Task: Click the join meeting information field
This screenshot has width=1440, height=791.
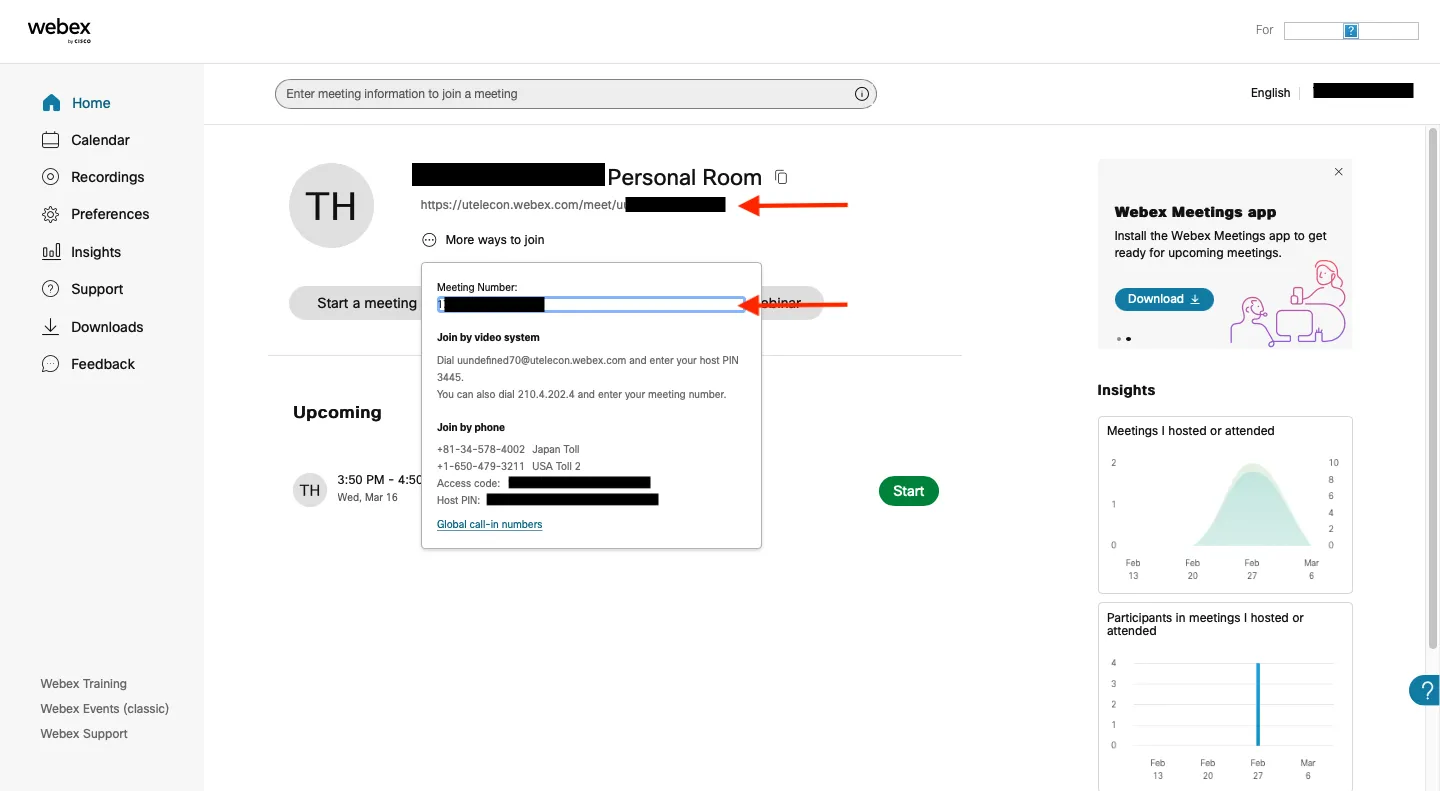Action: [565, 94]
